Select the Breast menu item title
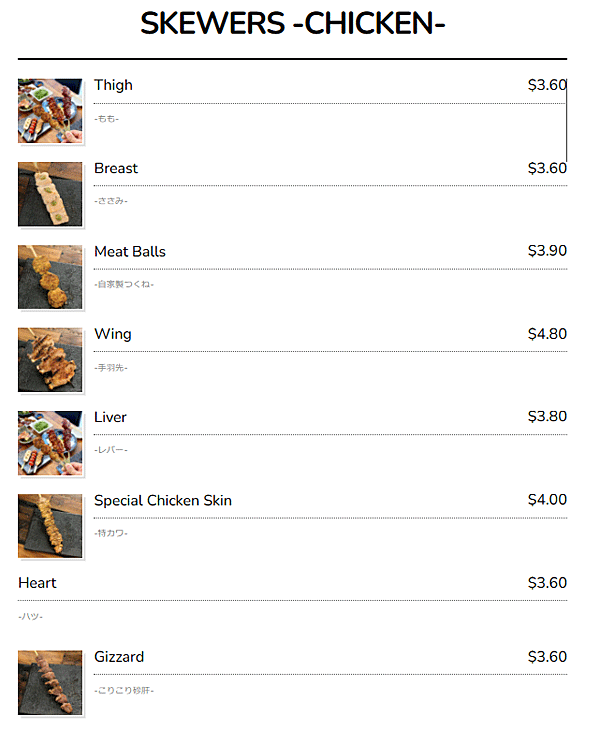The width and height of the screenshot is (600, 730). pos(116,168)
